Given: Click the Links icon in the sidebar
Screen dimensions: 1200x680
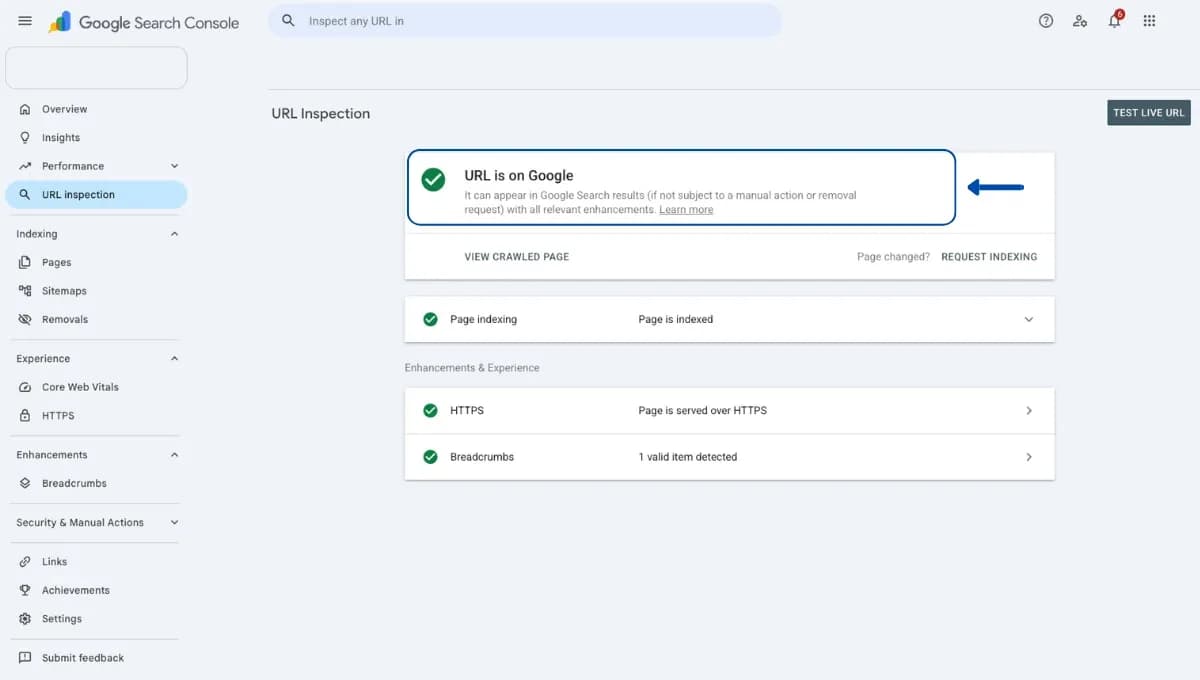Looking at the screenshot, I should coord(25,562).
